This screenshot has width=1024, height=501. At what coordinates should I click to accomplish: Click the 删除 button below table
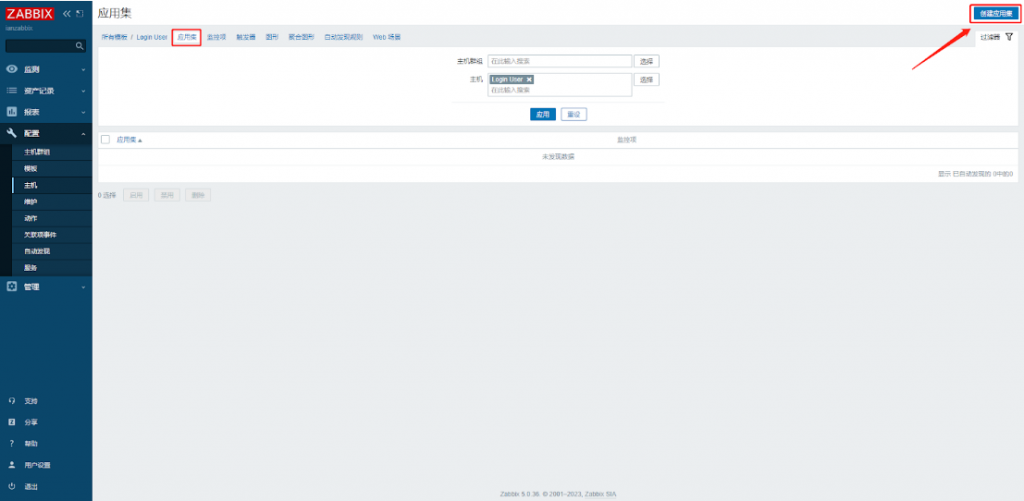[198, 195]
